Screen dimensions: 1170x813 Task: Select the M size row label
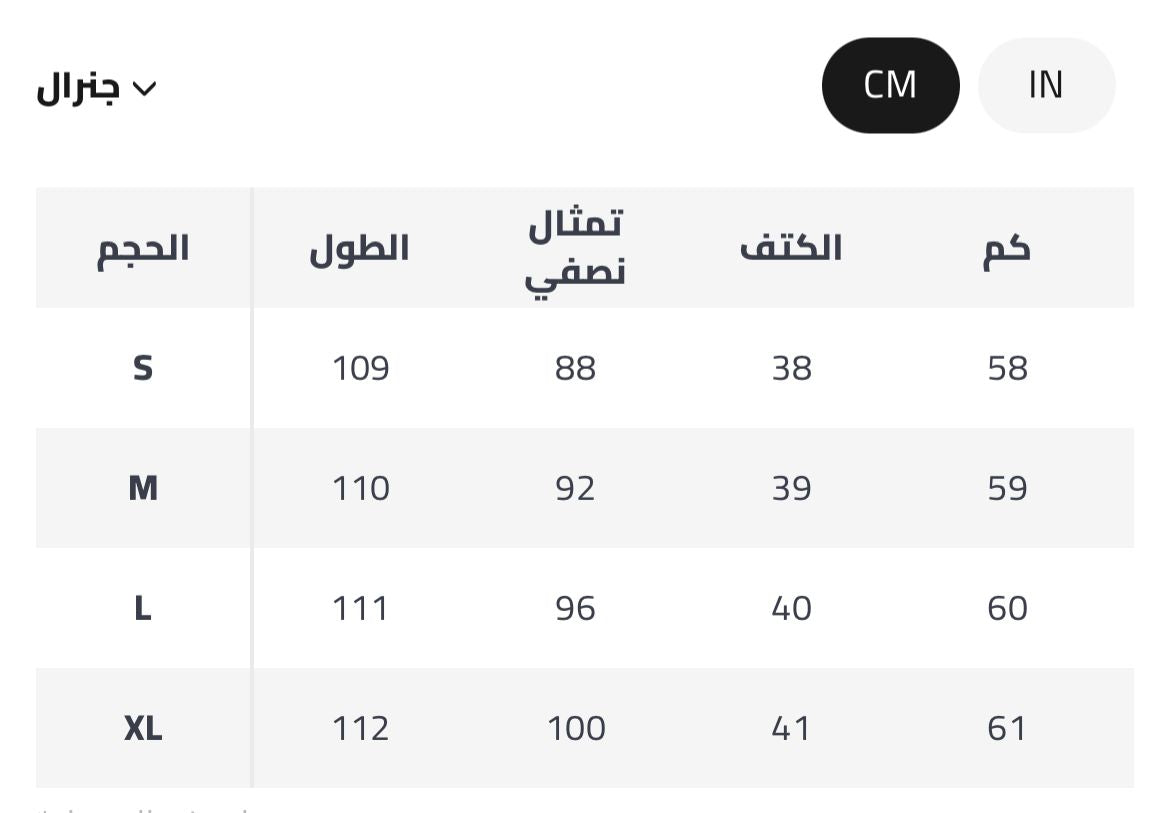coord(143,488)
